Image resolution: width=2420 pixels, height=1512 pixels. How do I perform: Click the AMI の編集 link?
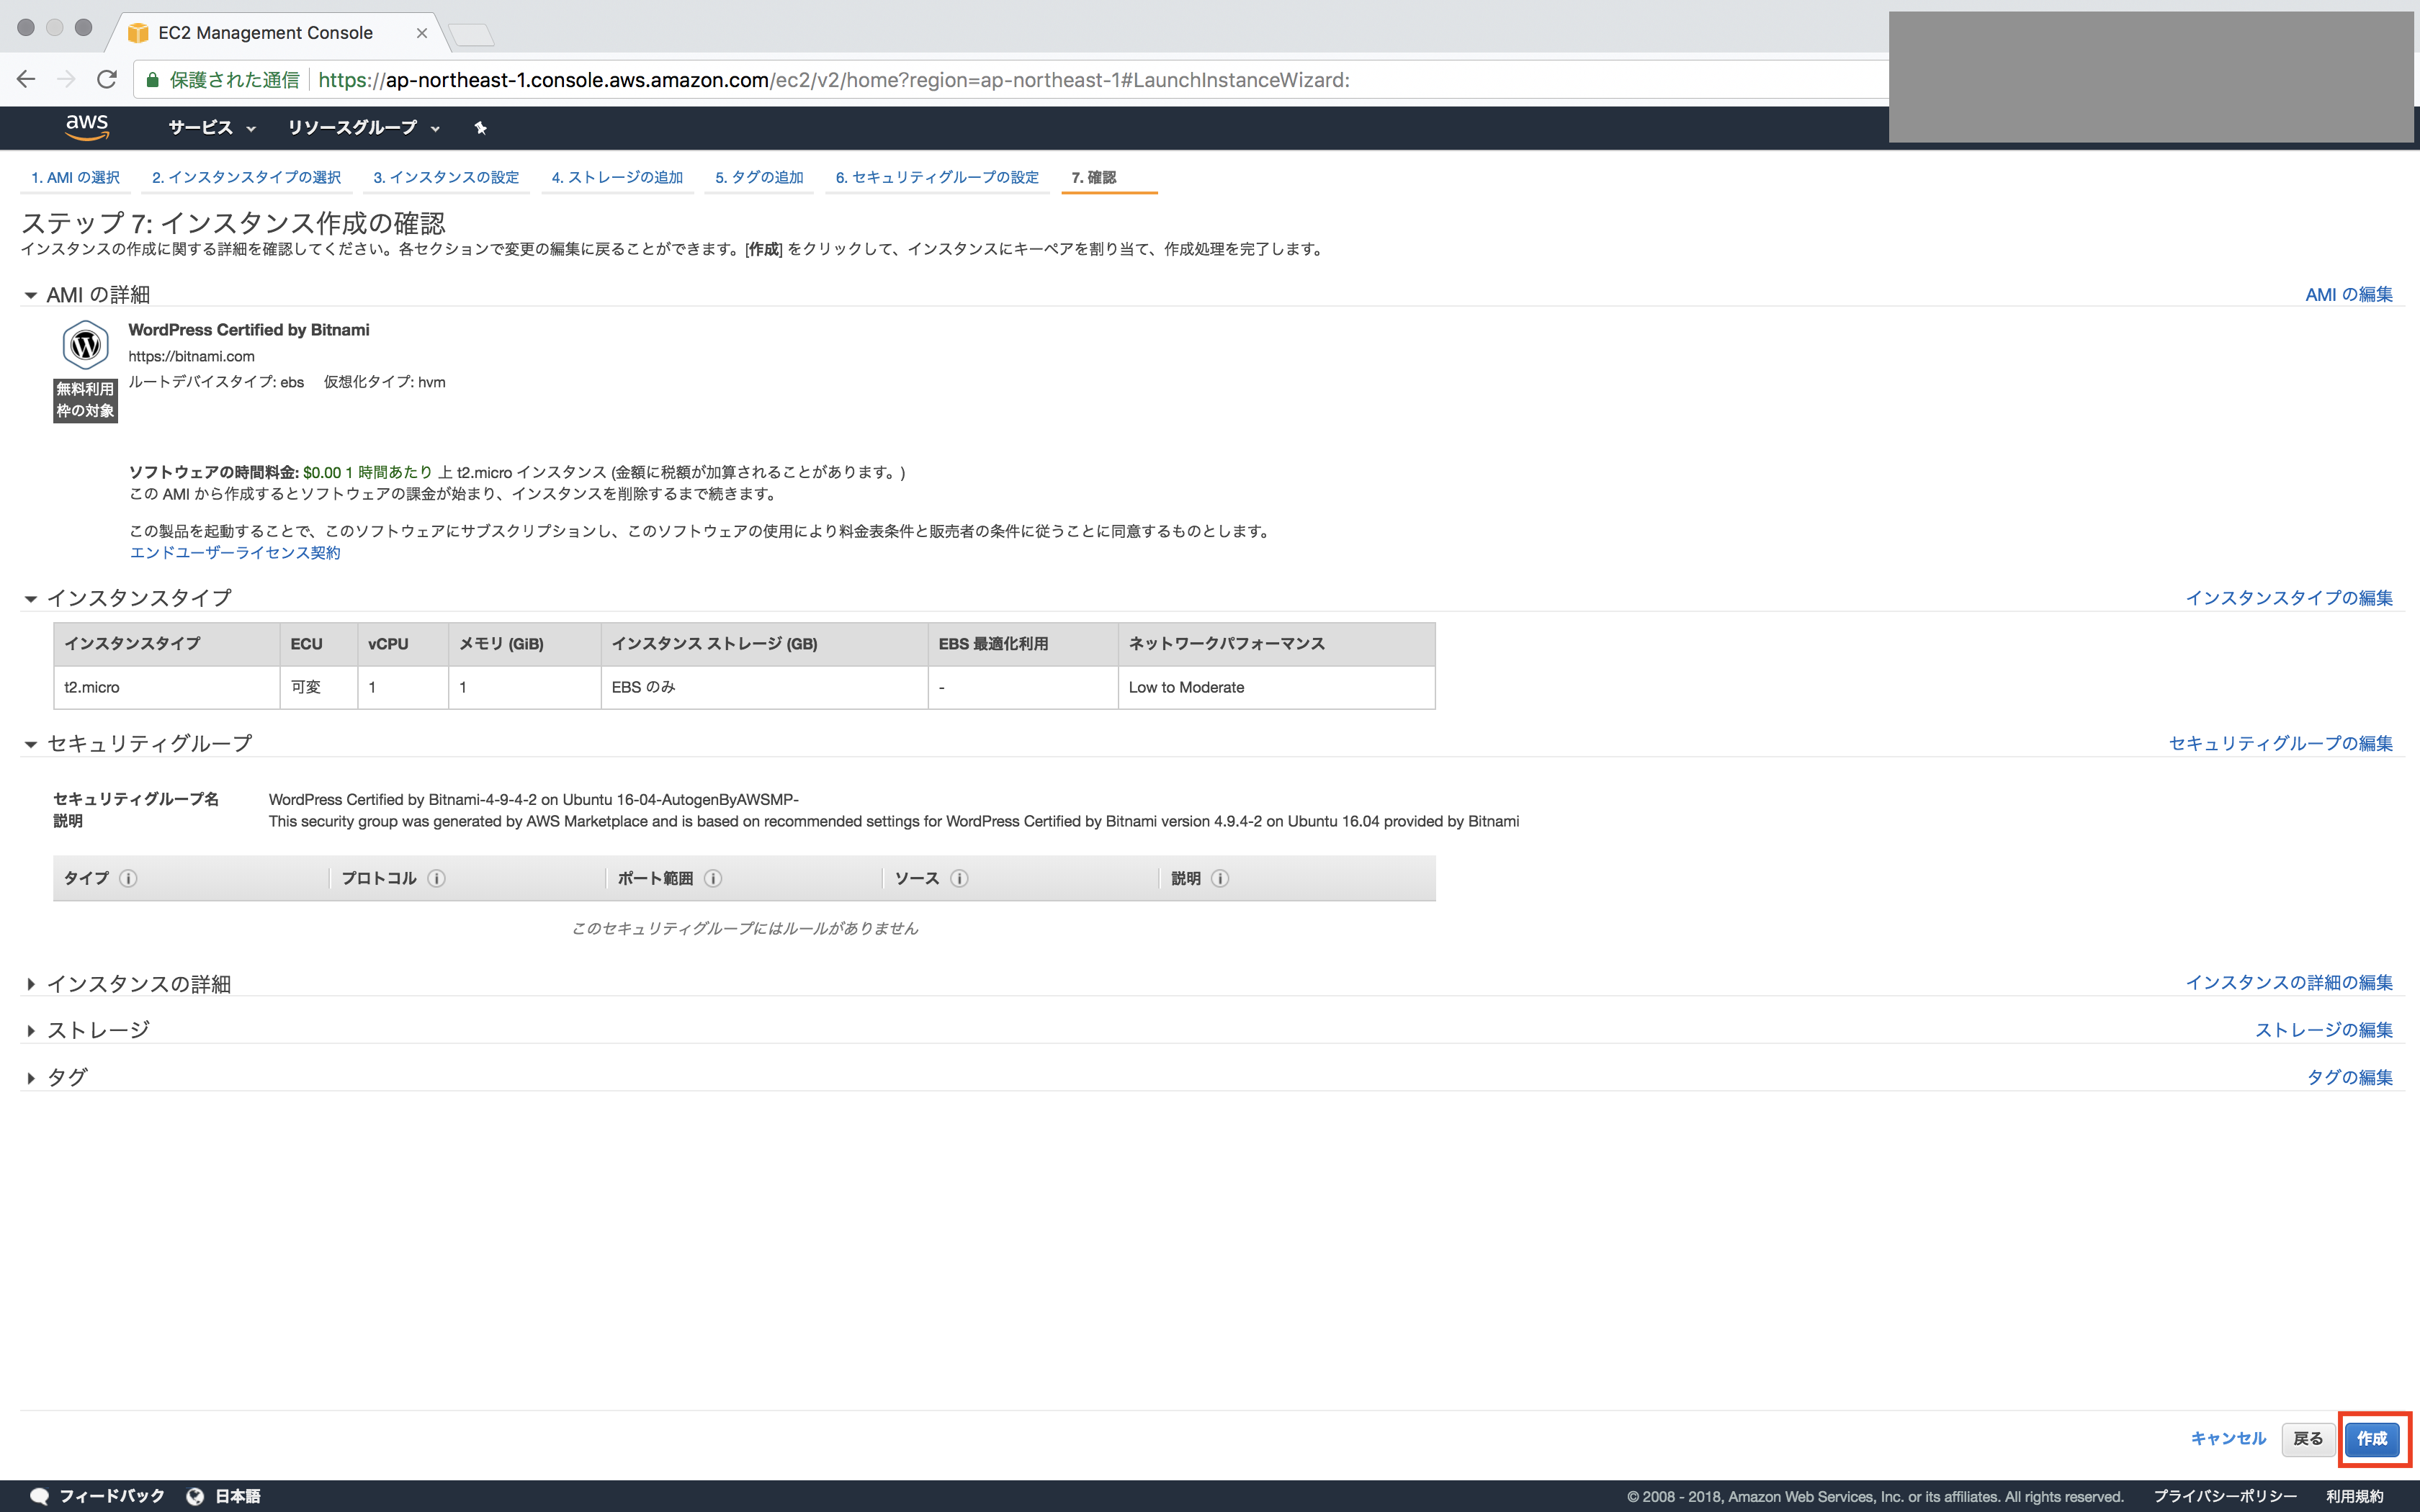[x=2349, y=294]
